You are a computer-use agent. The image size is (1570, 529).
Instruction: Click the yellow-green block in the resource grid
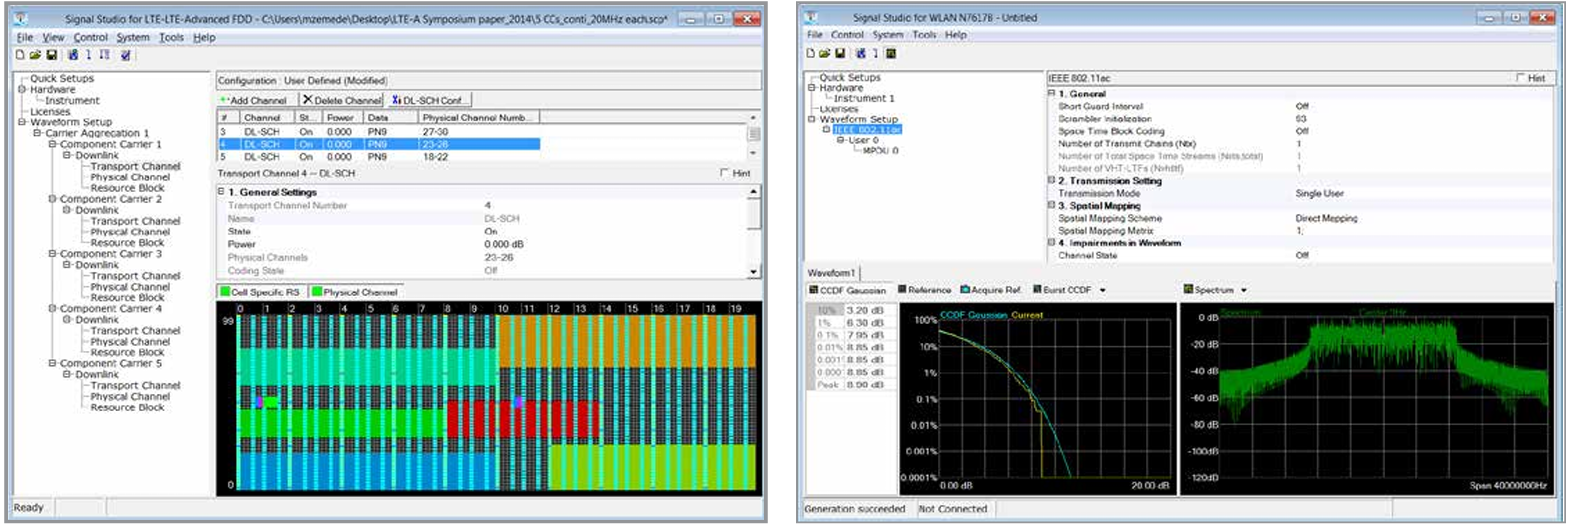tap(651, 467)
